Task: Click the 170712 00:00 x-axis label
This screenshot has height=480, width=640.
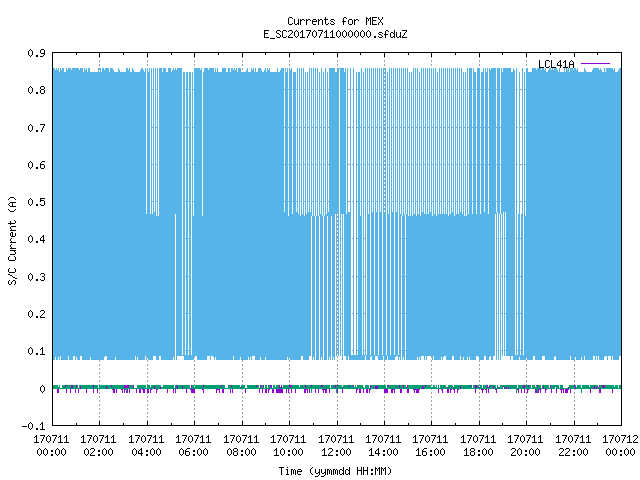Action: click(x=620, y=446)
